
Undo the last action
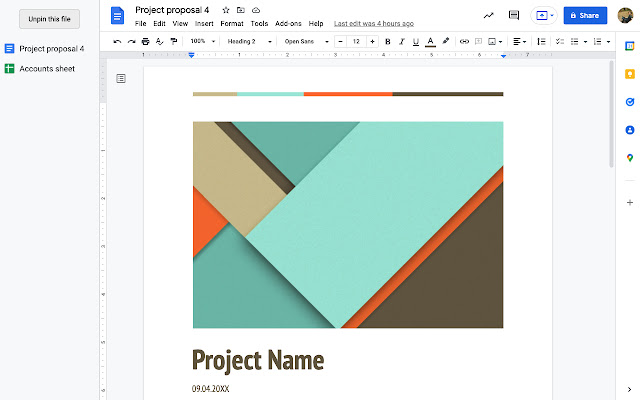coord(117,41)
